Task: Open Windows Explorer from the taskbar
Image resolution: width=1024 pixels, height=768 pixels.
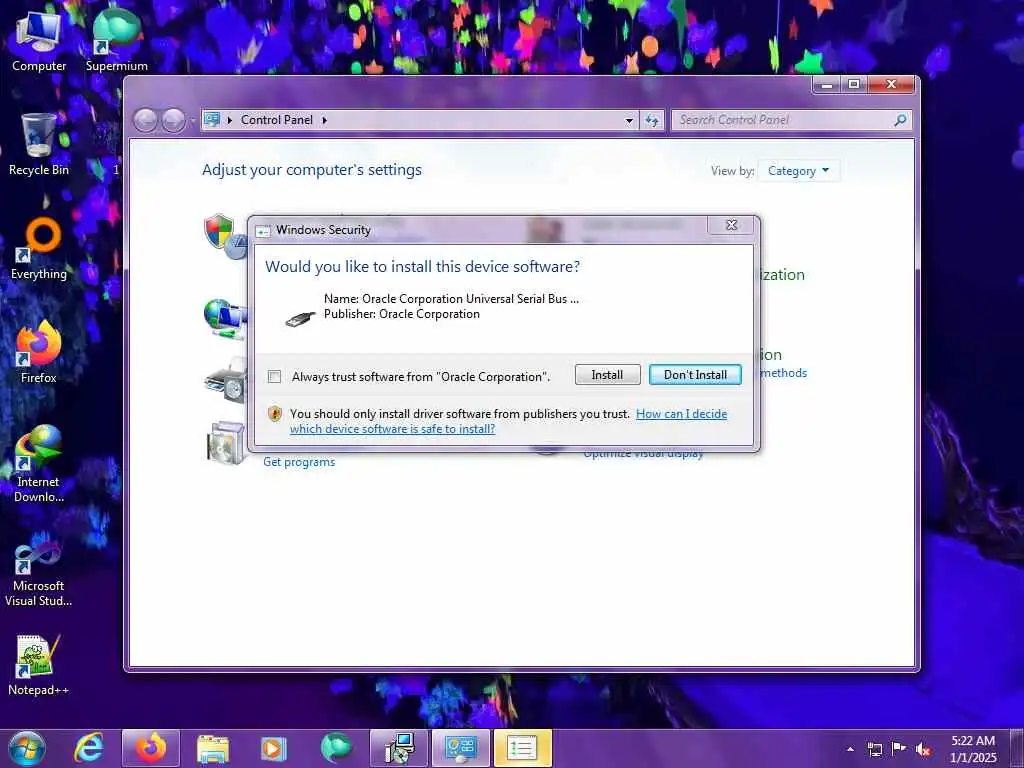Action: point(213,748)
